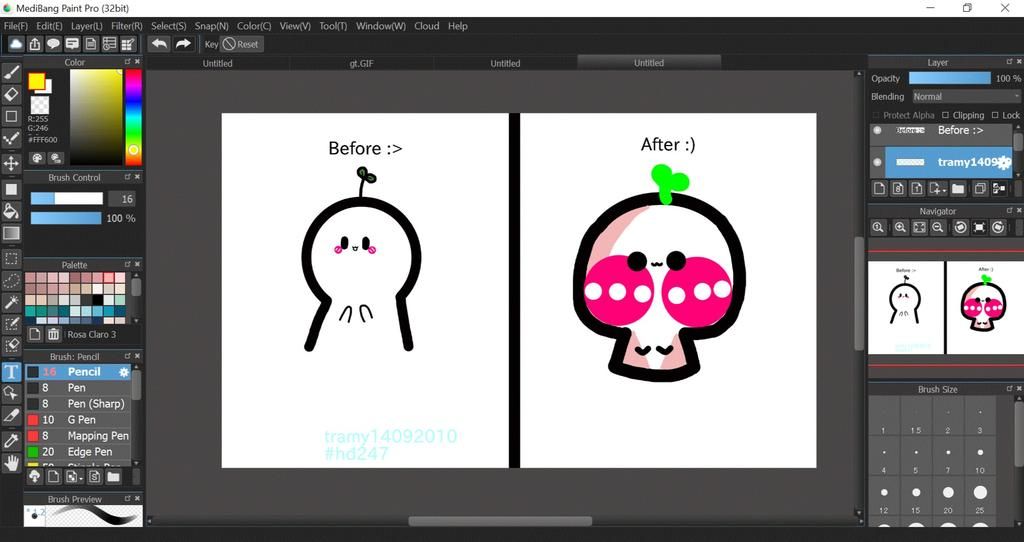The height and width of the screenshot is (542, 1024).
Task: Zoom in using Navigator magnifier plus
Action: click(x=900, y=227)
